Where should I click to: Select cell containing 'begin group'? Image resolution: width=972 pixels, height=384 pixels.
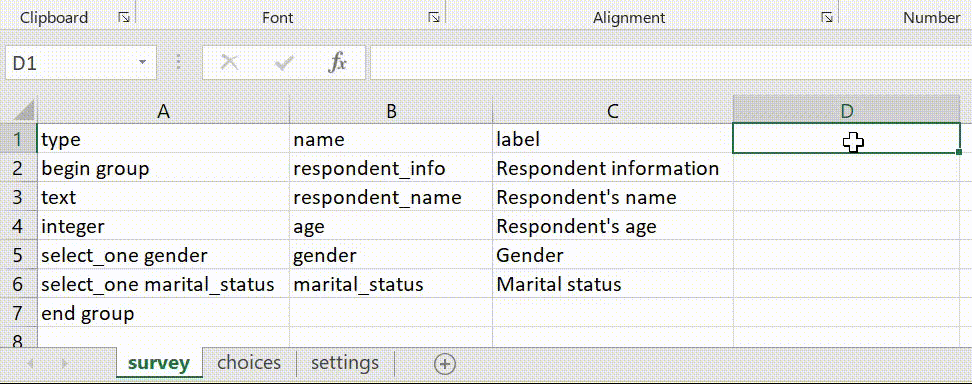pyautogui.click(x=163, y=167)
